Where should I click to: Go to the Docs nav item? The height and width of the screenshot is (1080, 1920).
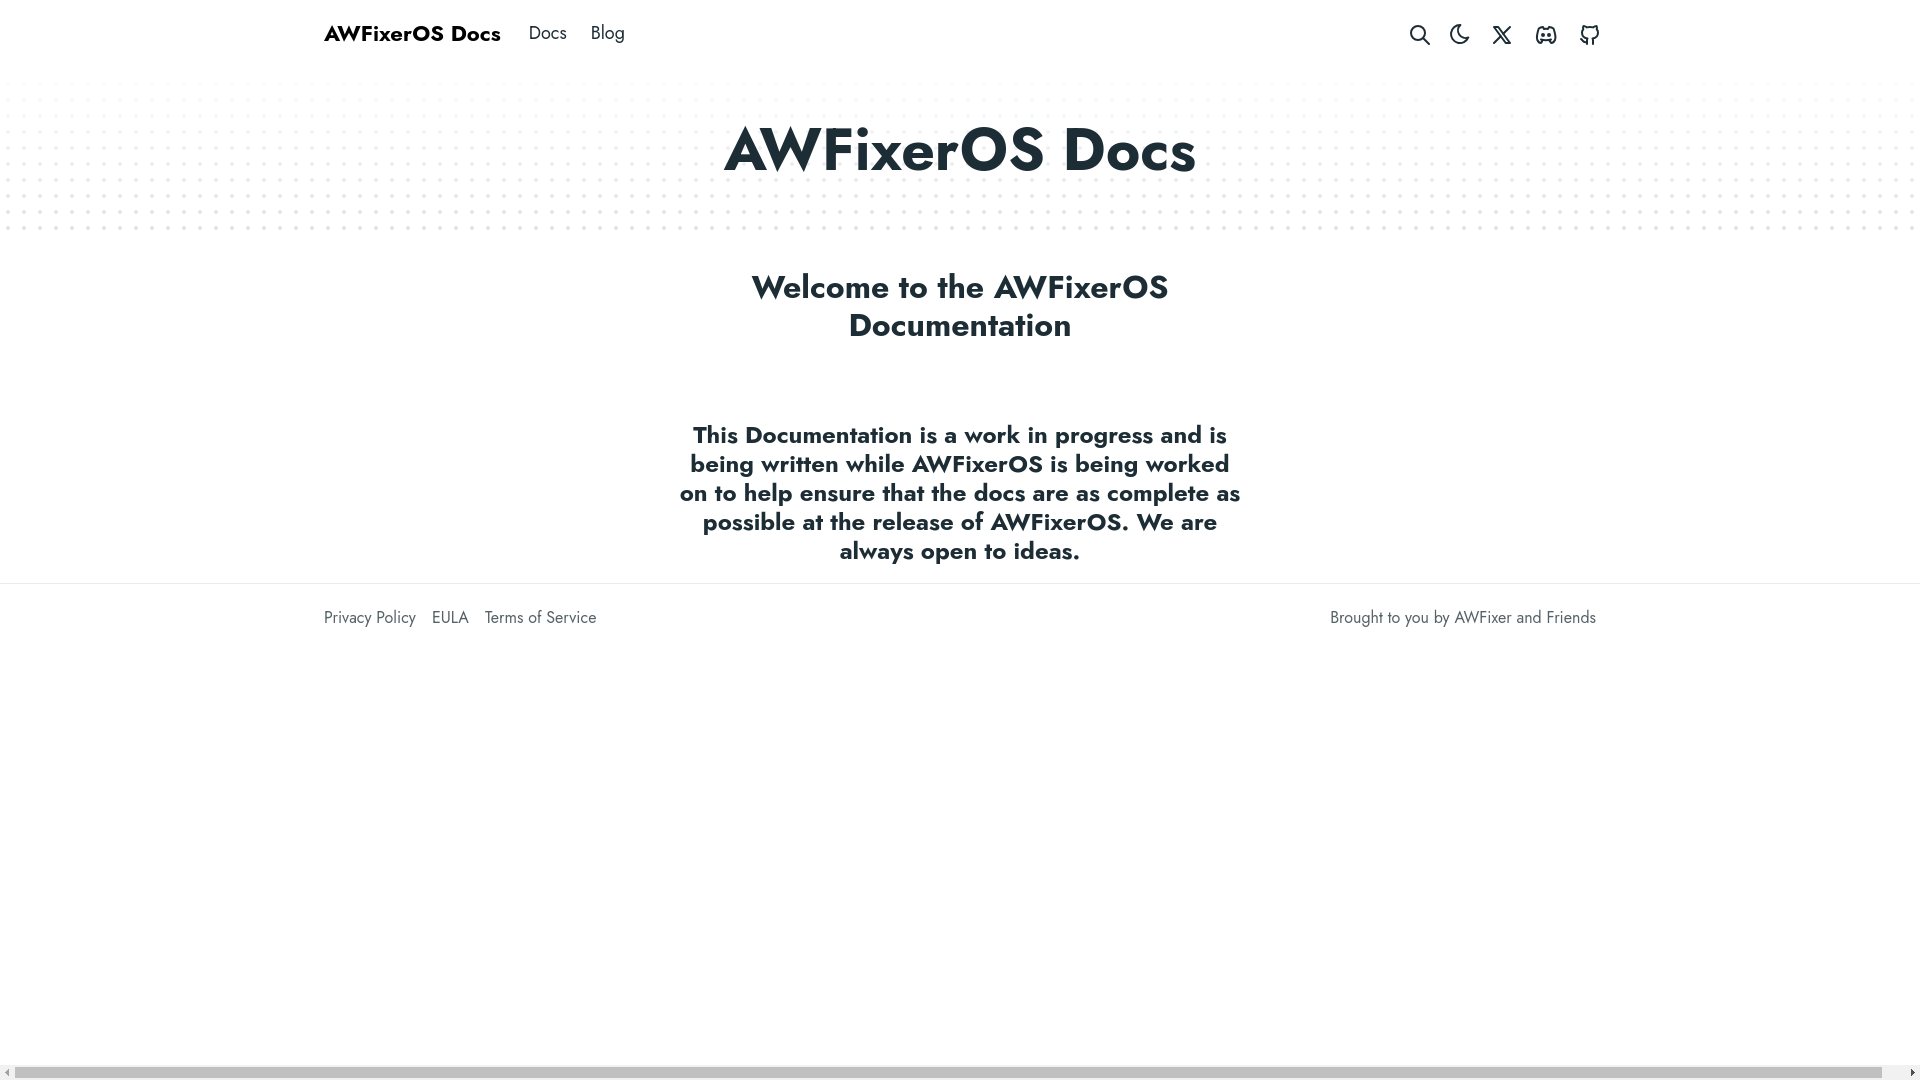click(x=547, y=33)
